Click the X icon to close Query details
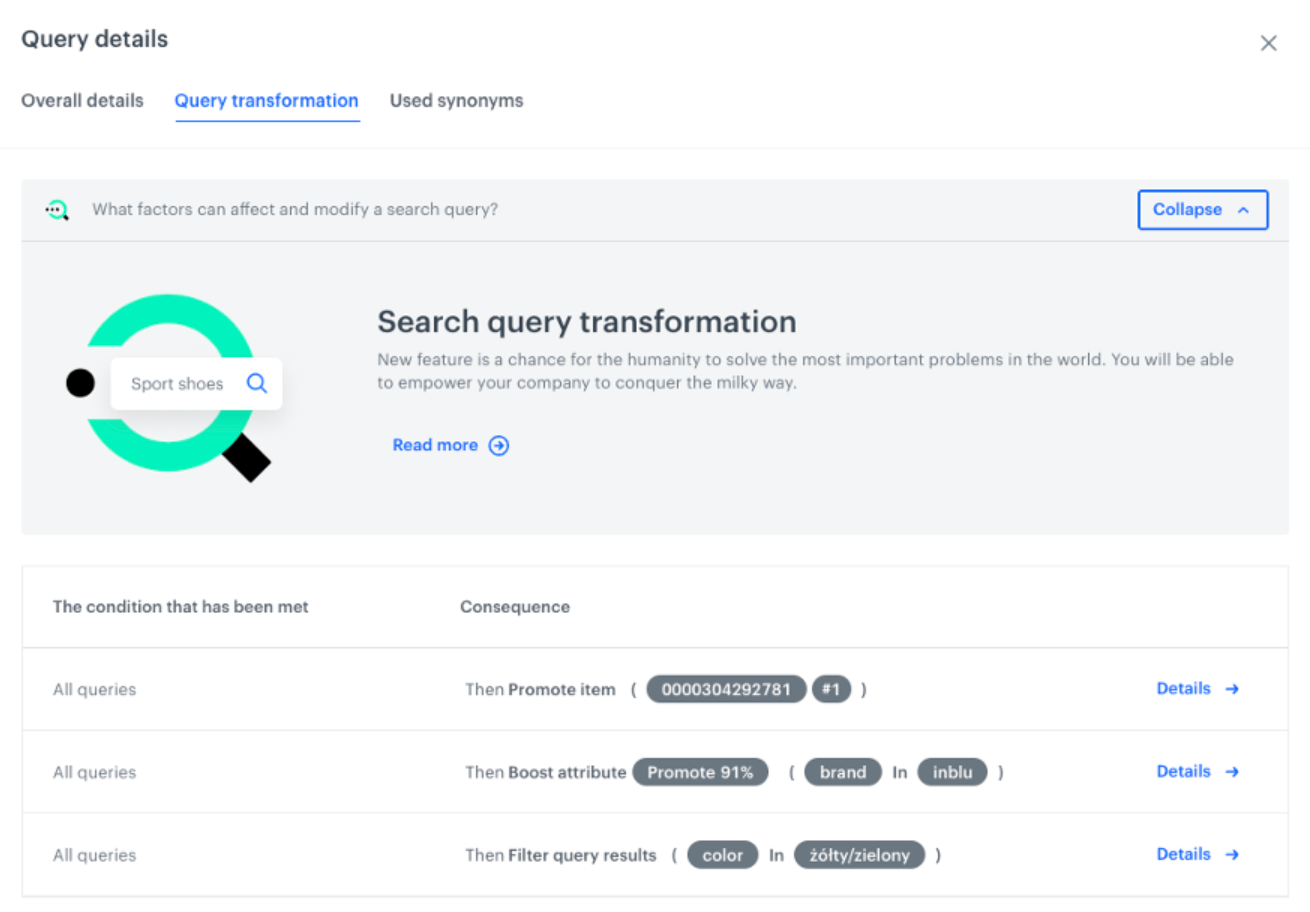1310x912 pixels. pyautogui.click(x=1268, y=43)
